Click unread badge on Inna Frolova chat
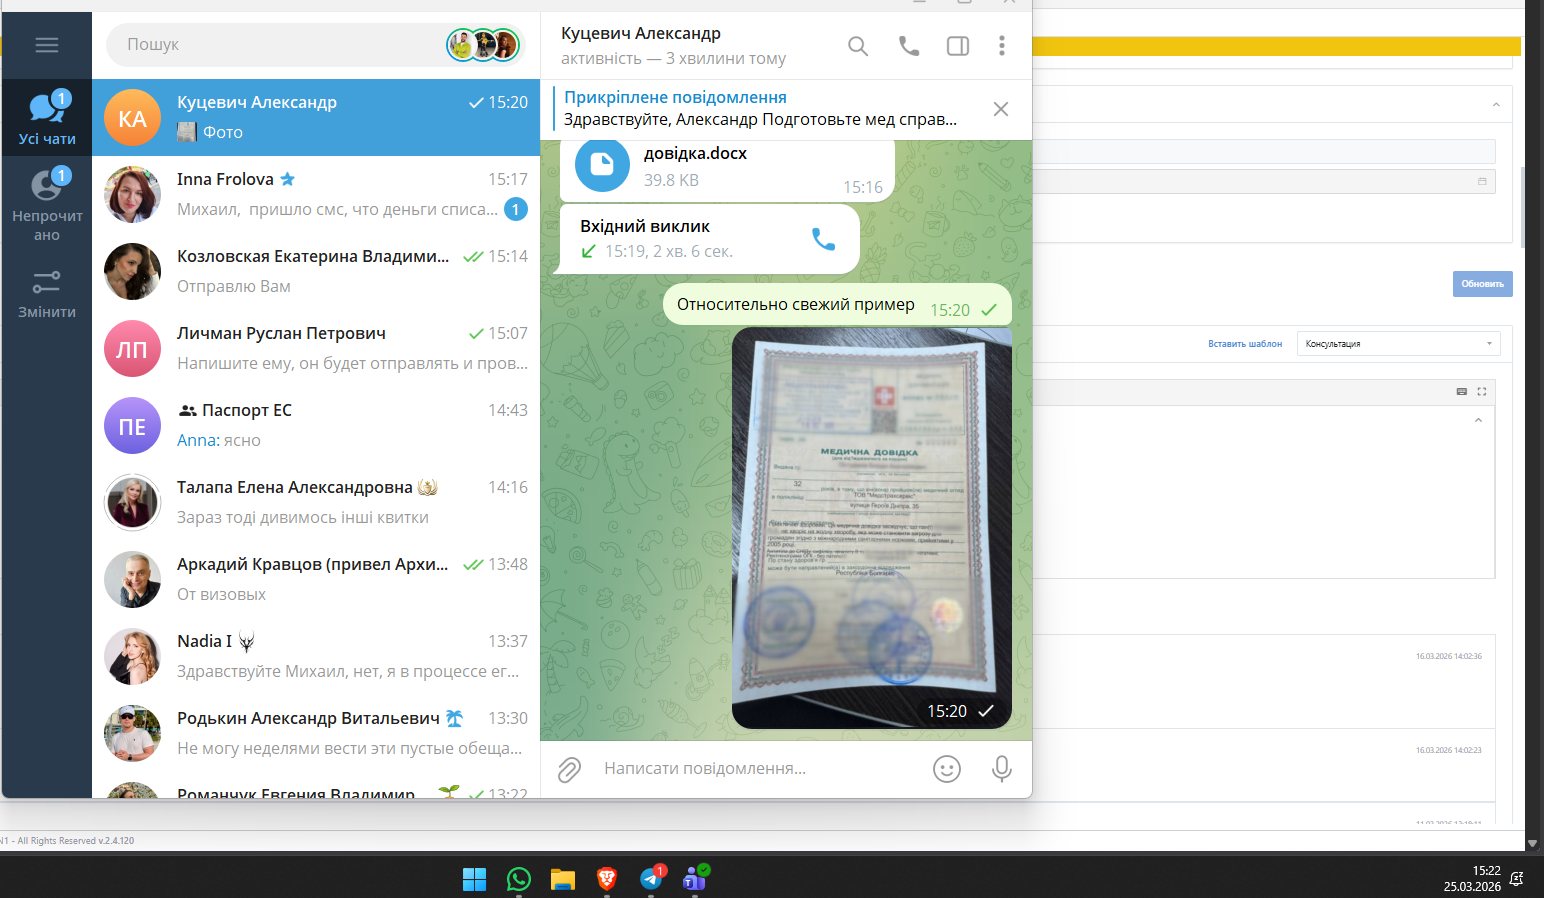 click(515, 209)
